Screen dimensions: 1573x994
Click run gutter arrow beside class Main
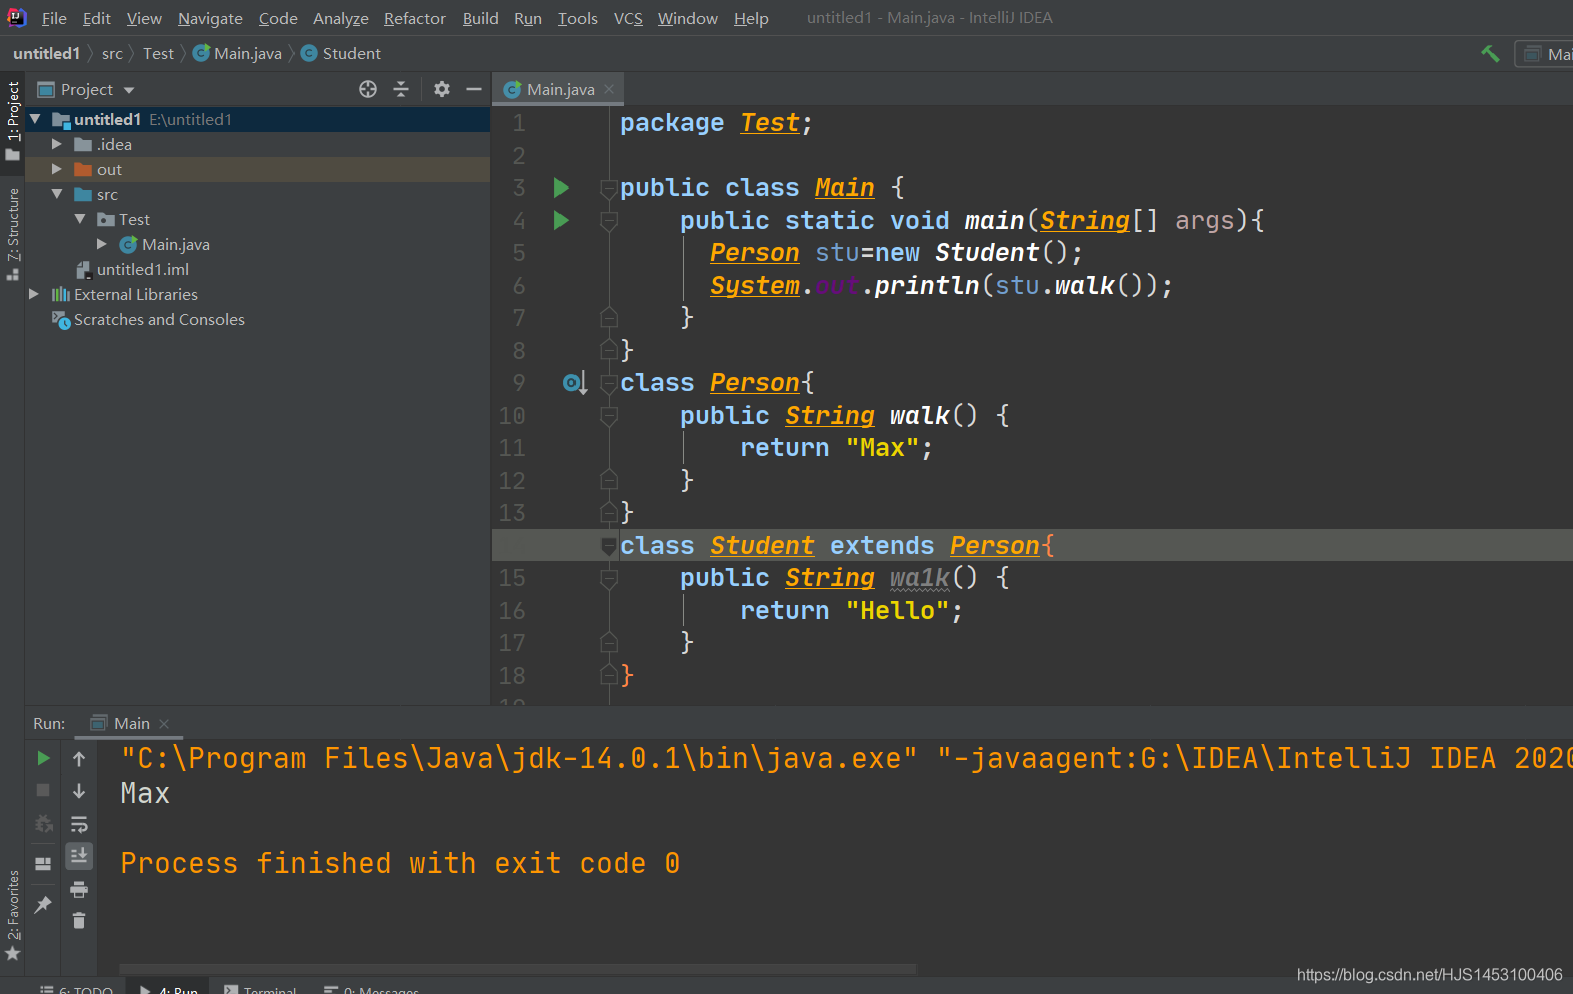pos(561,188)
